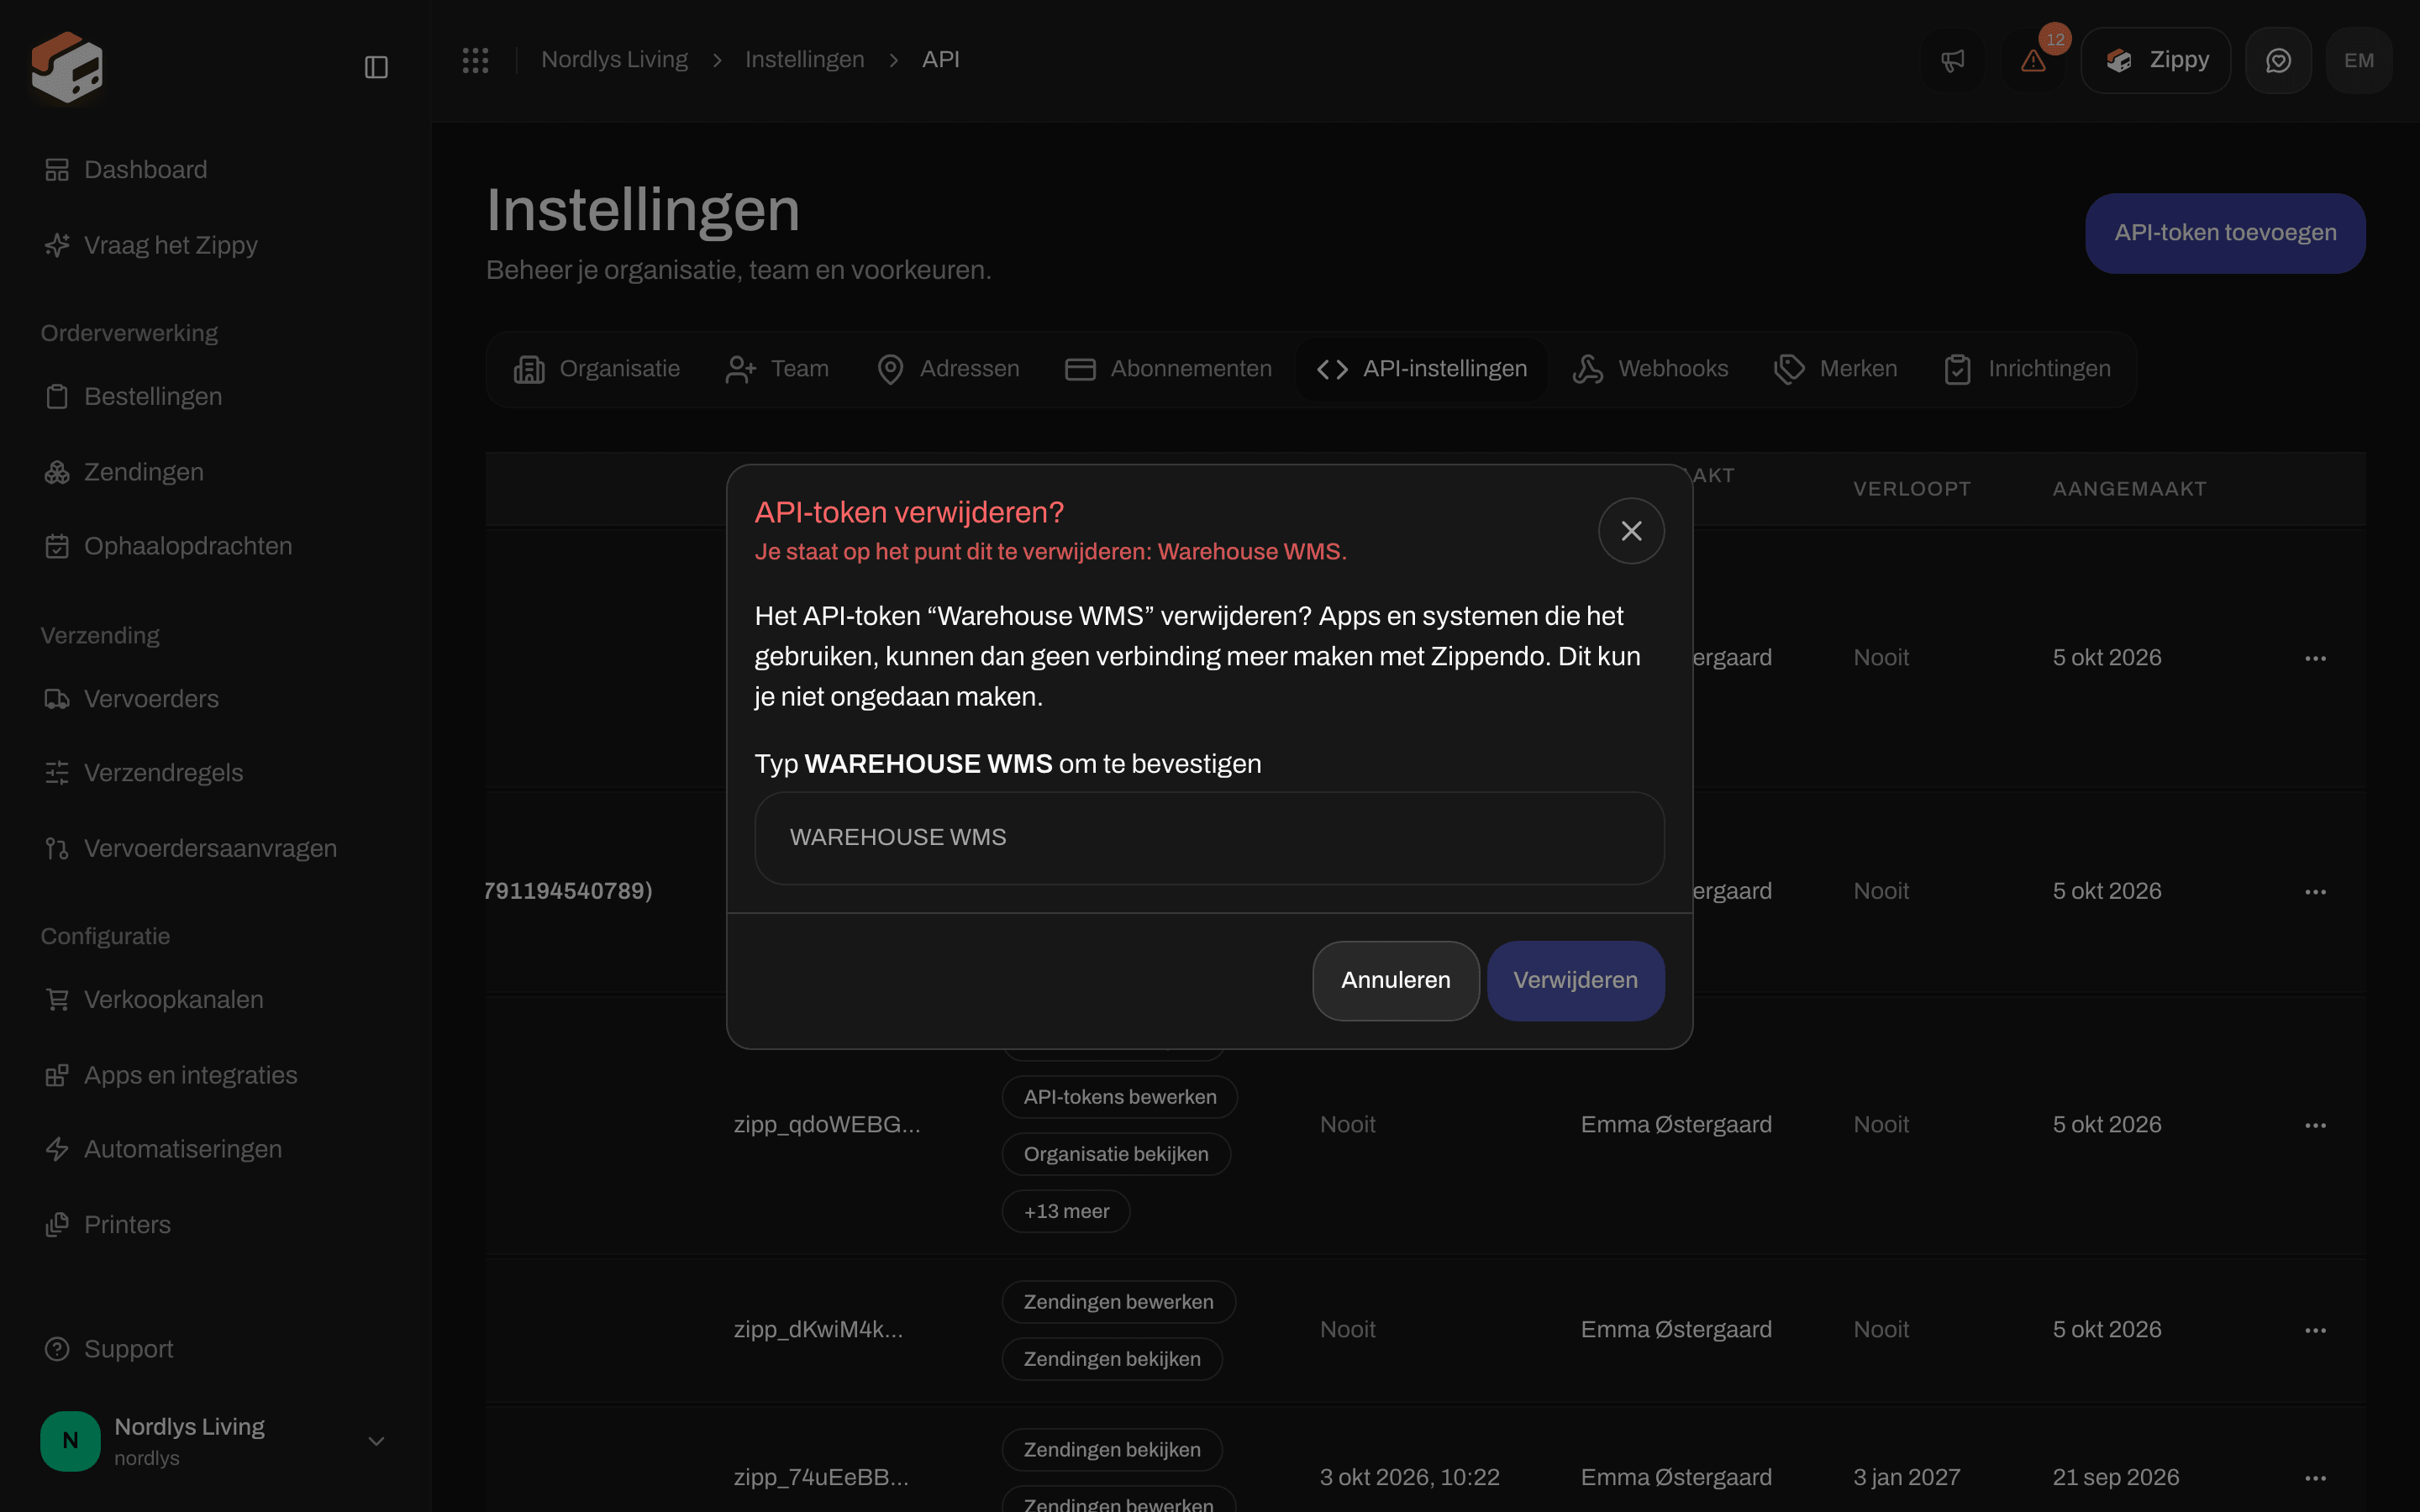Viewport: 2420px width, 1512px height.
Task: Switch to the Organisatie tab
Action: tap(597, 369)
